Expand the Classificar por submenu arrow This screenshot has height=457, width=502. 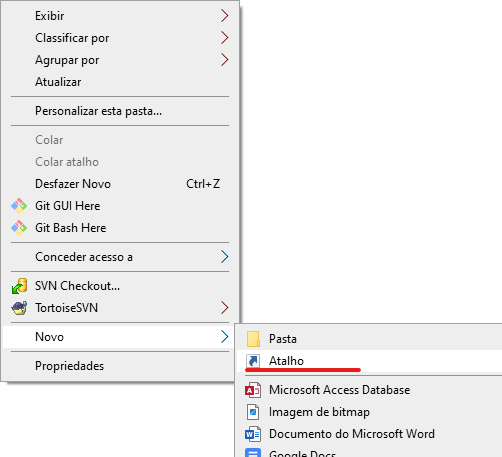tap(225, 38)
